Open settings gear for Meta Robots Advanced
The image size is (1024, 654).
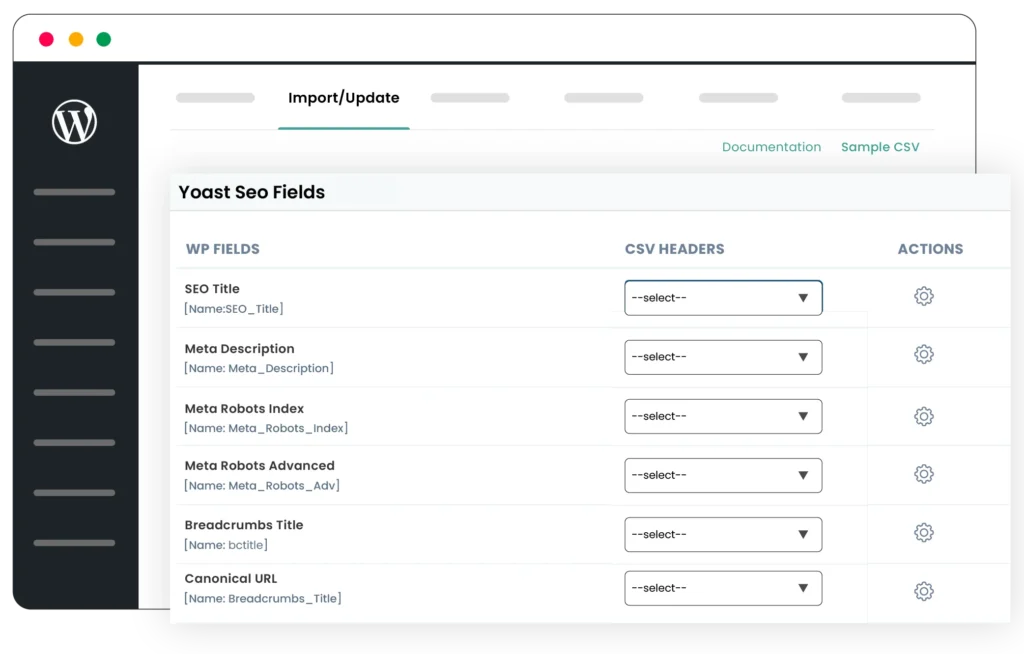[923, 474]
